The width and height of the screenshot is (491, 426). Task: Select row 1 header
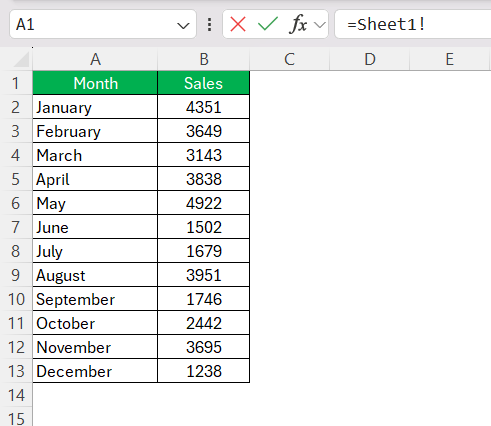(x=16, y=83)
